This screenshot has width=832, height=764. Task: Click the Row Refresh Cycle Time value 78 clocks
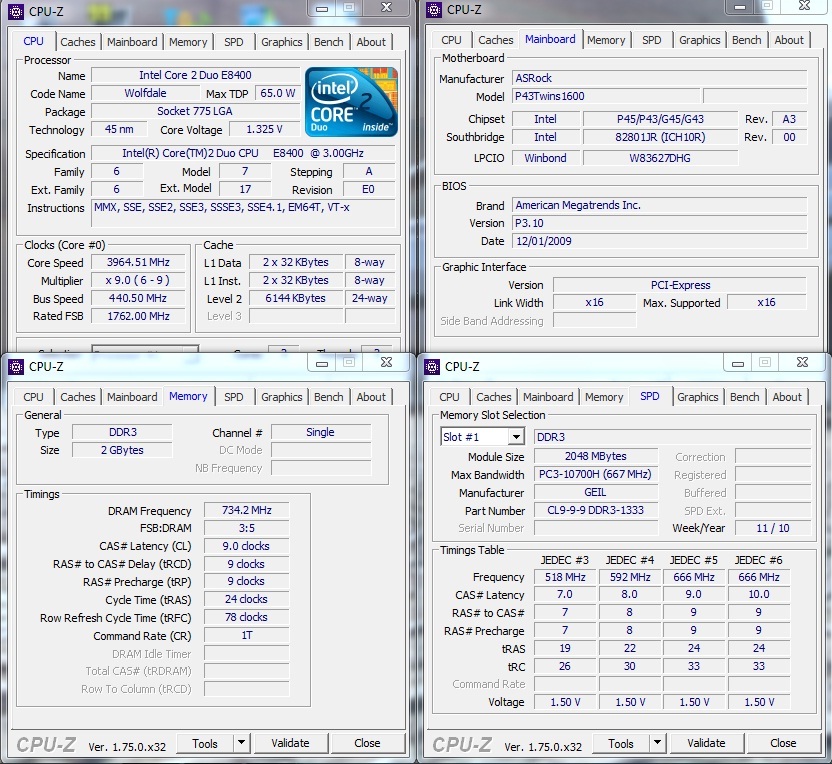click(247, 618)
